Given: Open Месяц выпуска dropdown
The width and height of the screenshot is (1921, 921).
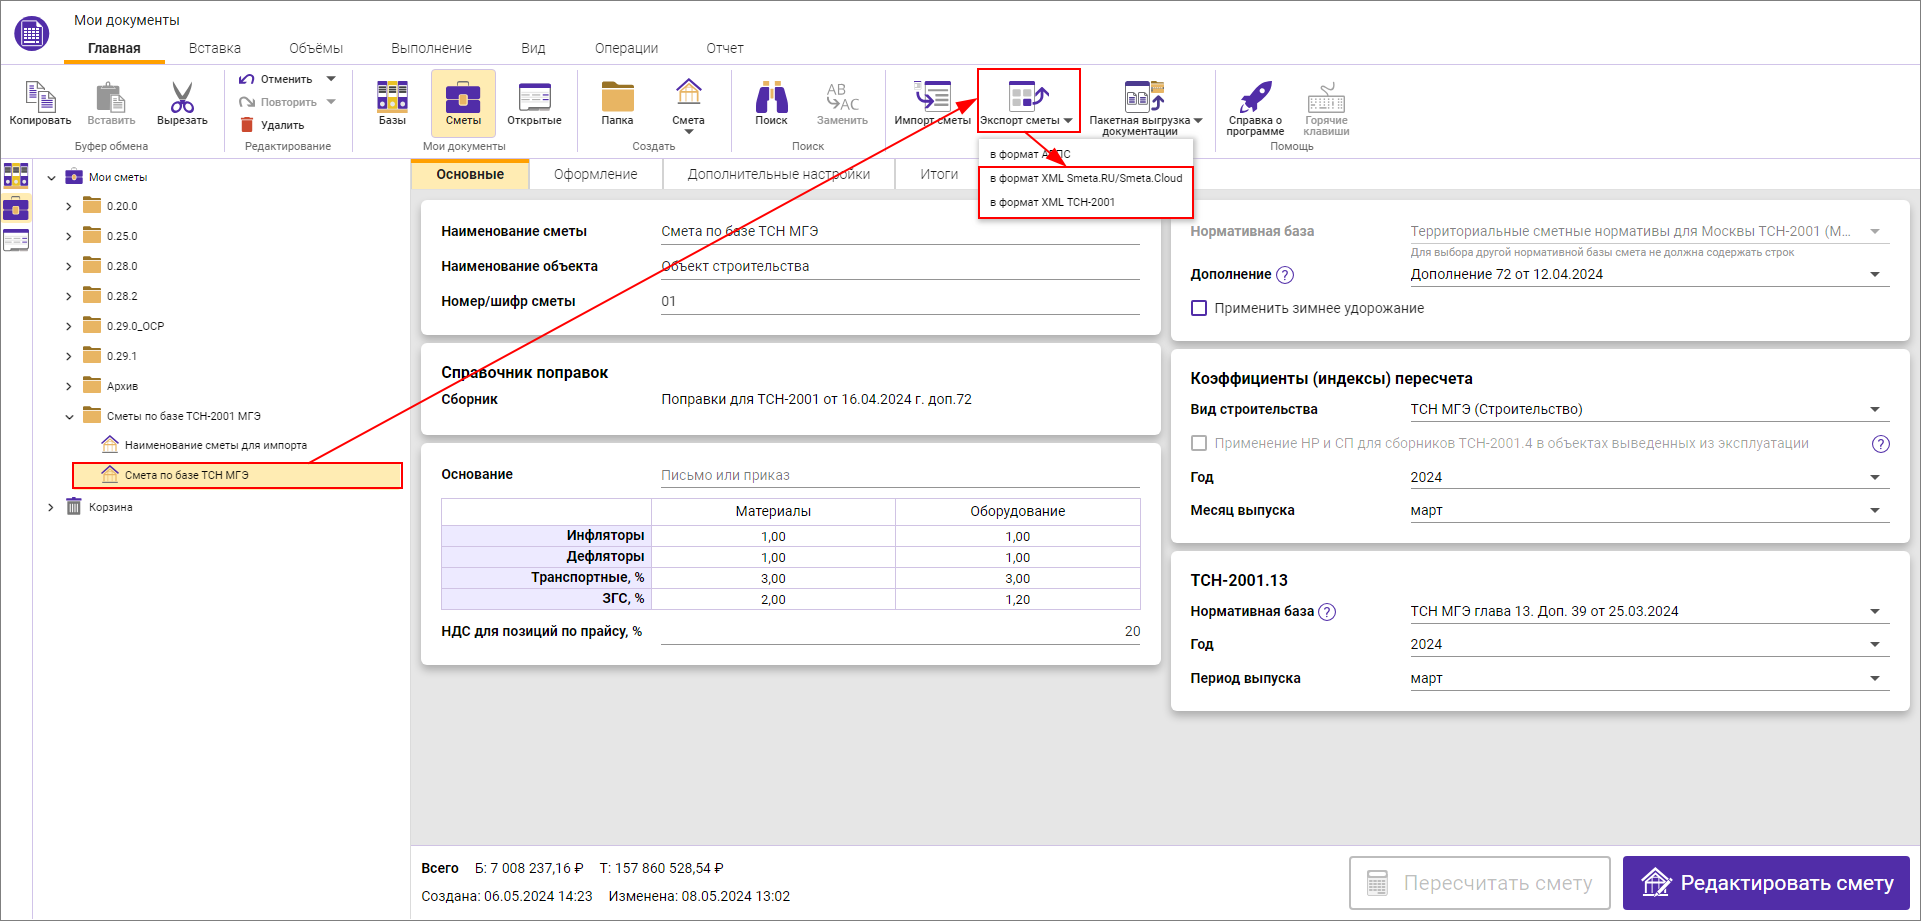Looking at the screenshot, I should pyautogui.click(x=1650, y=510).
